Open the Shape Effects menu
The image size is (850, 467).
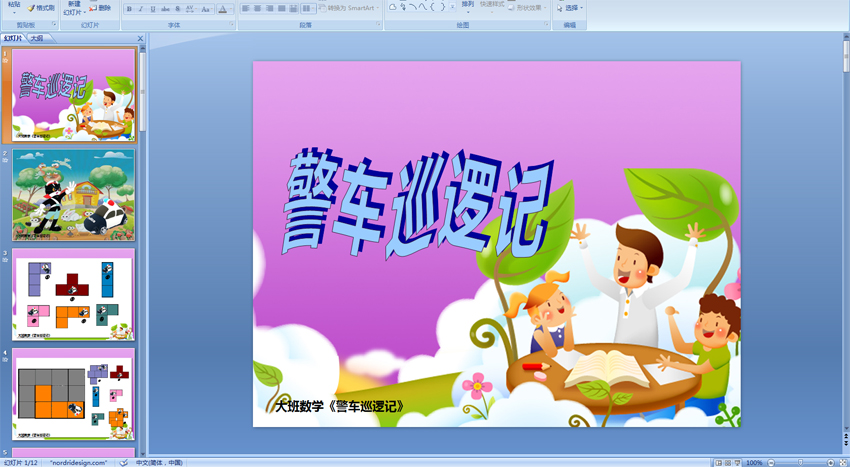[x=527, y=8]
